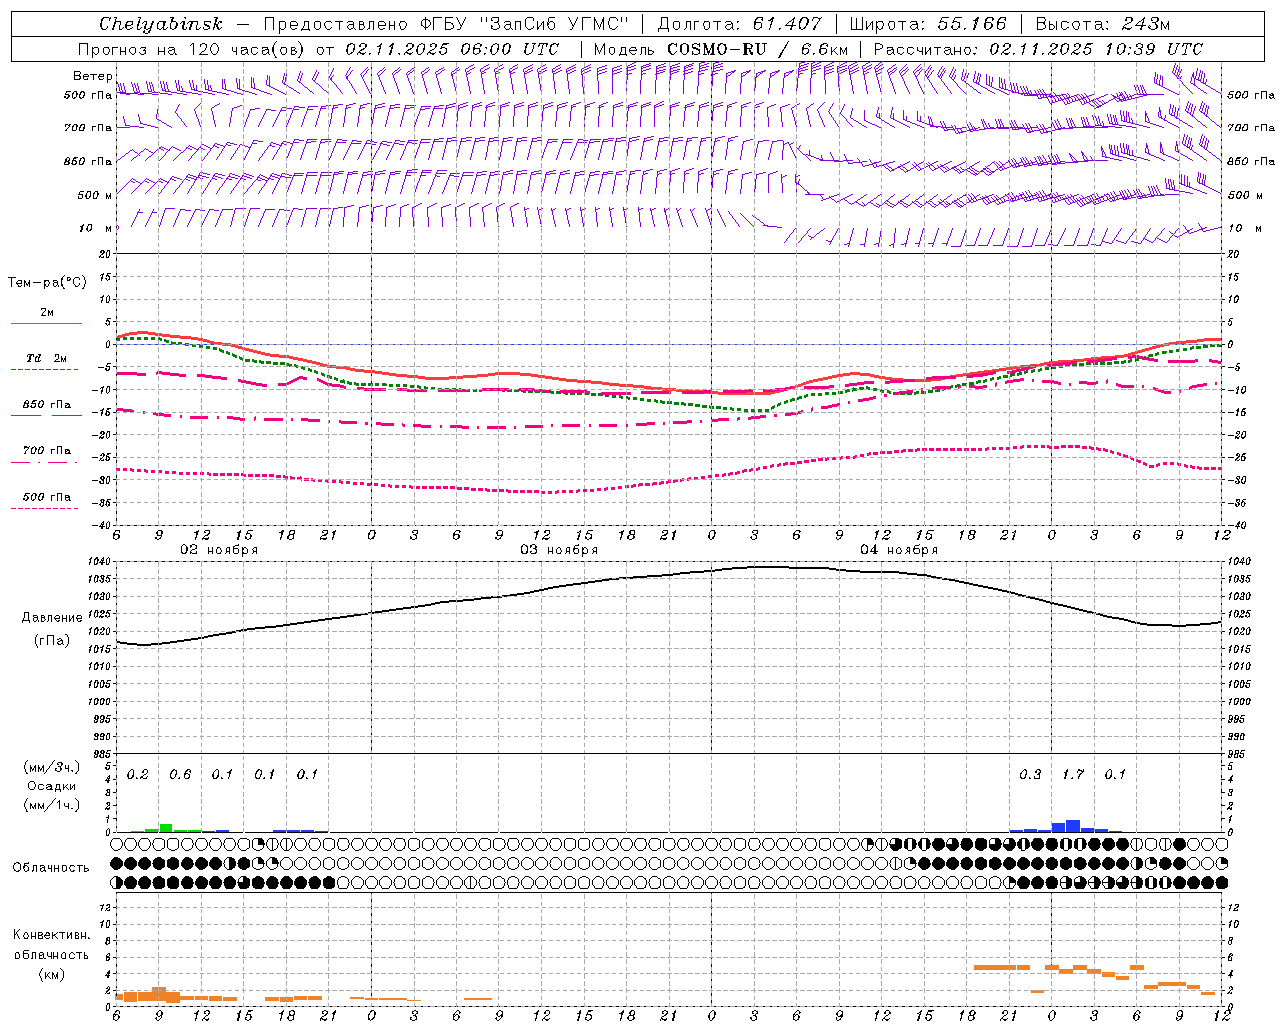This screenshot has width=1280, height=1024.
Task: Click the precipitation value 0.6
Action: coord(180,774)
